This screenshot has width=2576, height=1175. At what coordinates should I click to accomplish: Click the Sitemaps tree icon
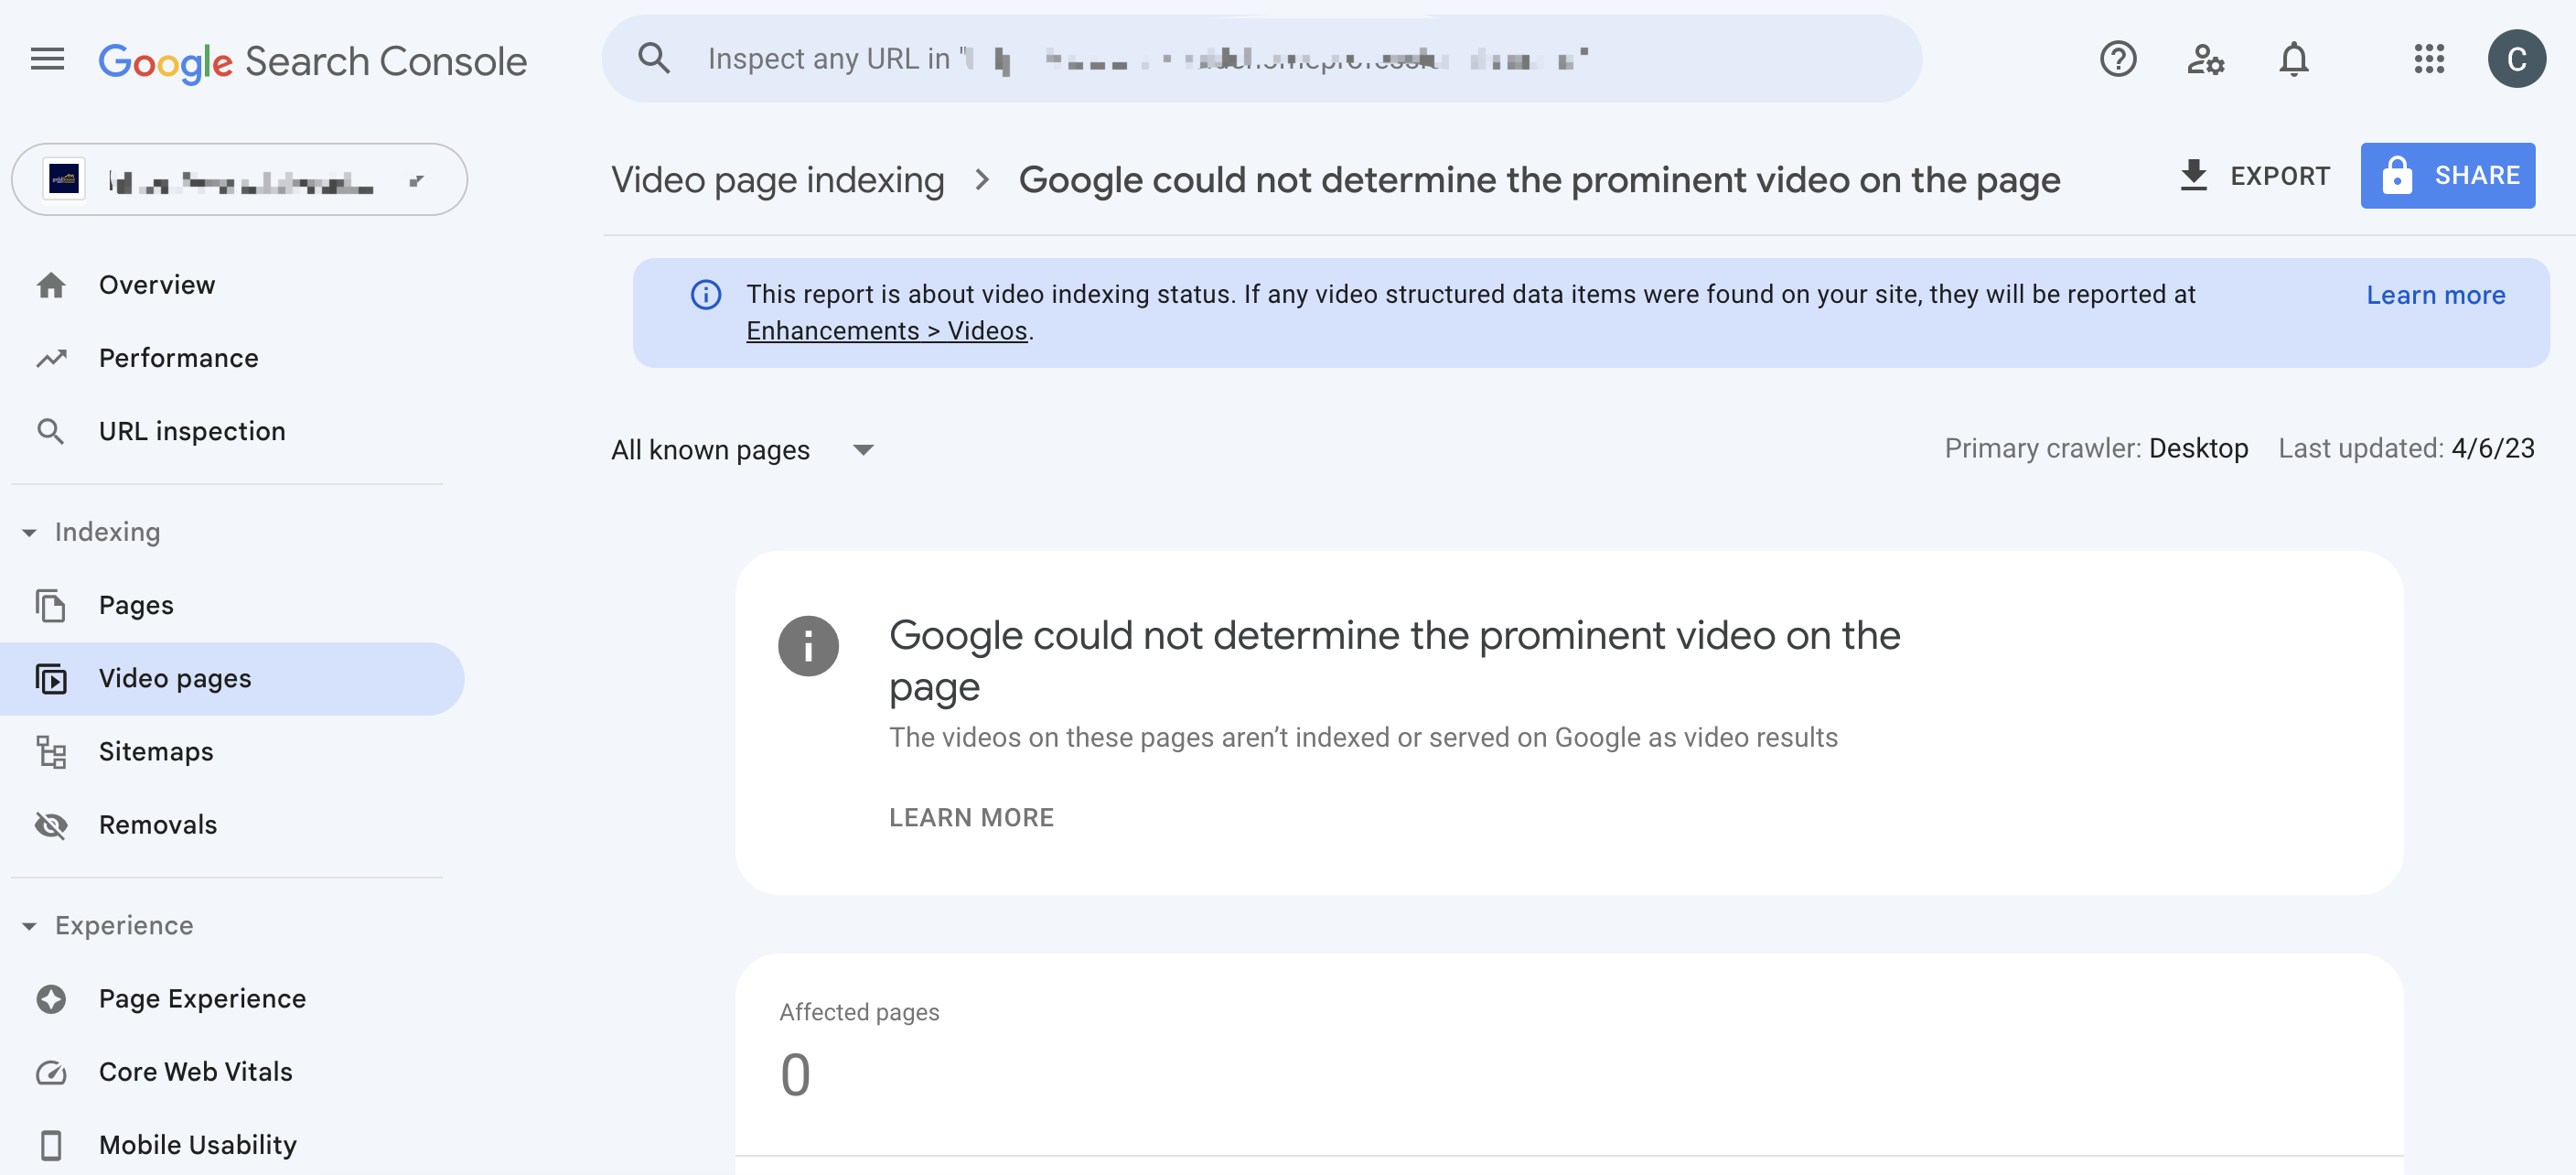[x=51, y=752]
